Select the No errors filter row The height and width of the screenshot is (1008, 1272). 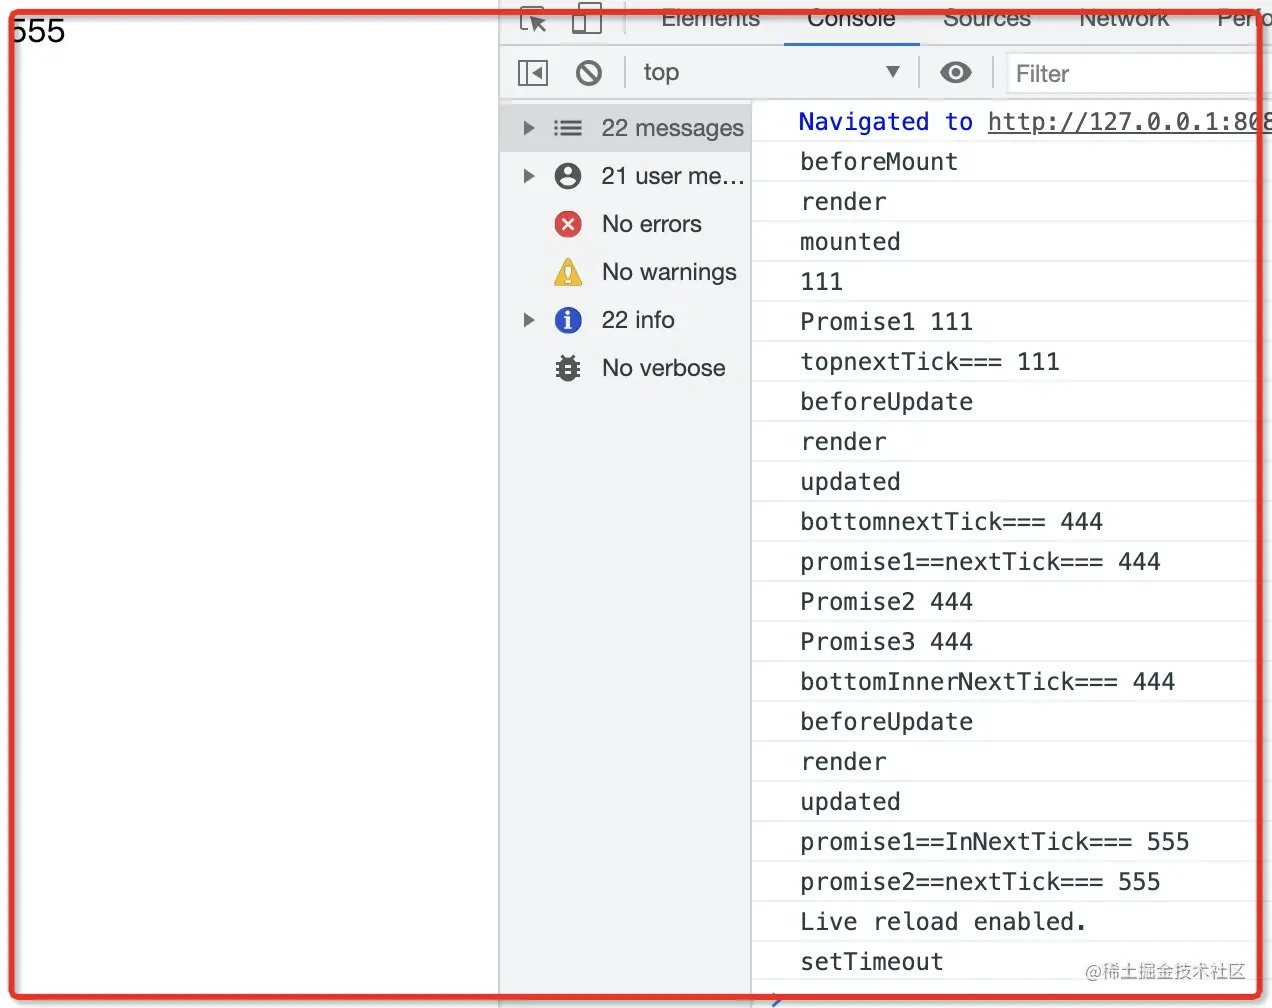coord(626,224)
